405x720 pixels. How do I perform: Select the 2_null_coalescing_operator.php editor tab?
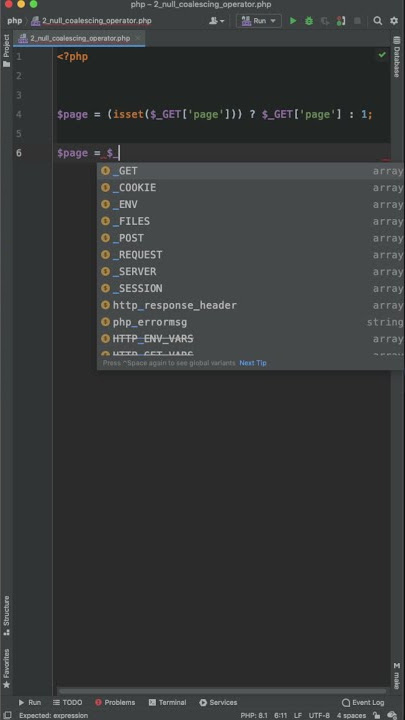click(x=79, y=39)
